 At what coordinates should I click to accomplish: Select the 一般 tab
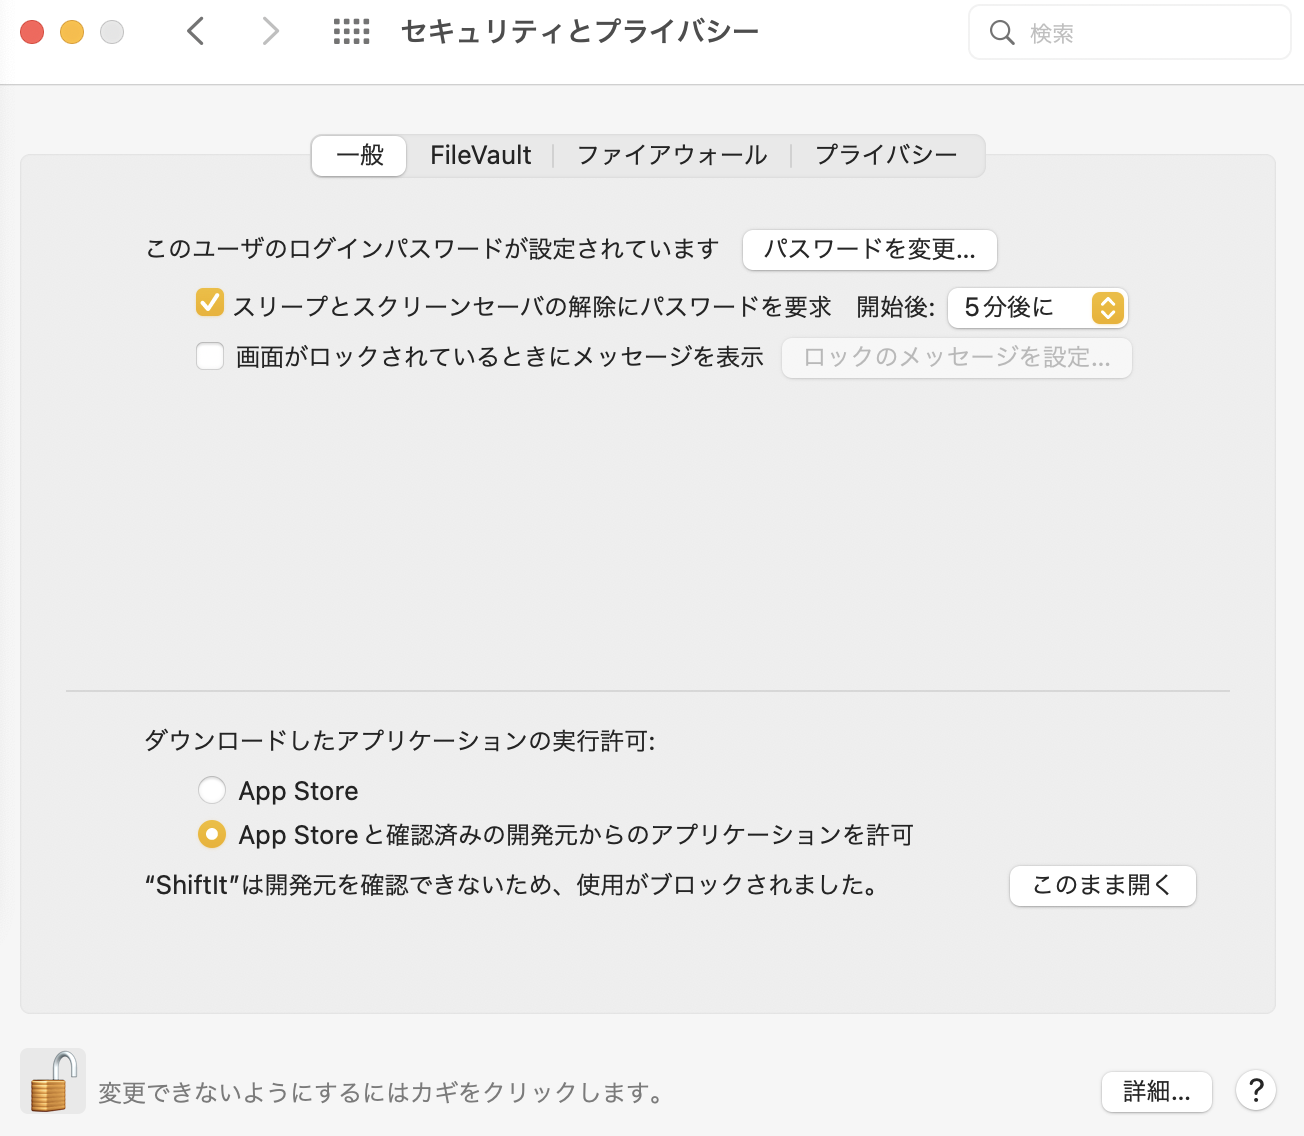360,156
